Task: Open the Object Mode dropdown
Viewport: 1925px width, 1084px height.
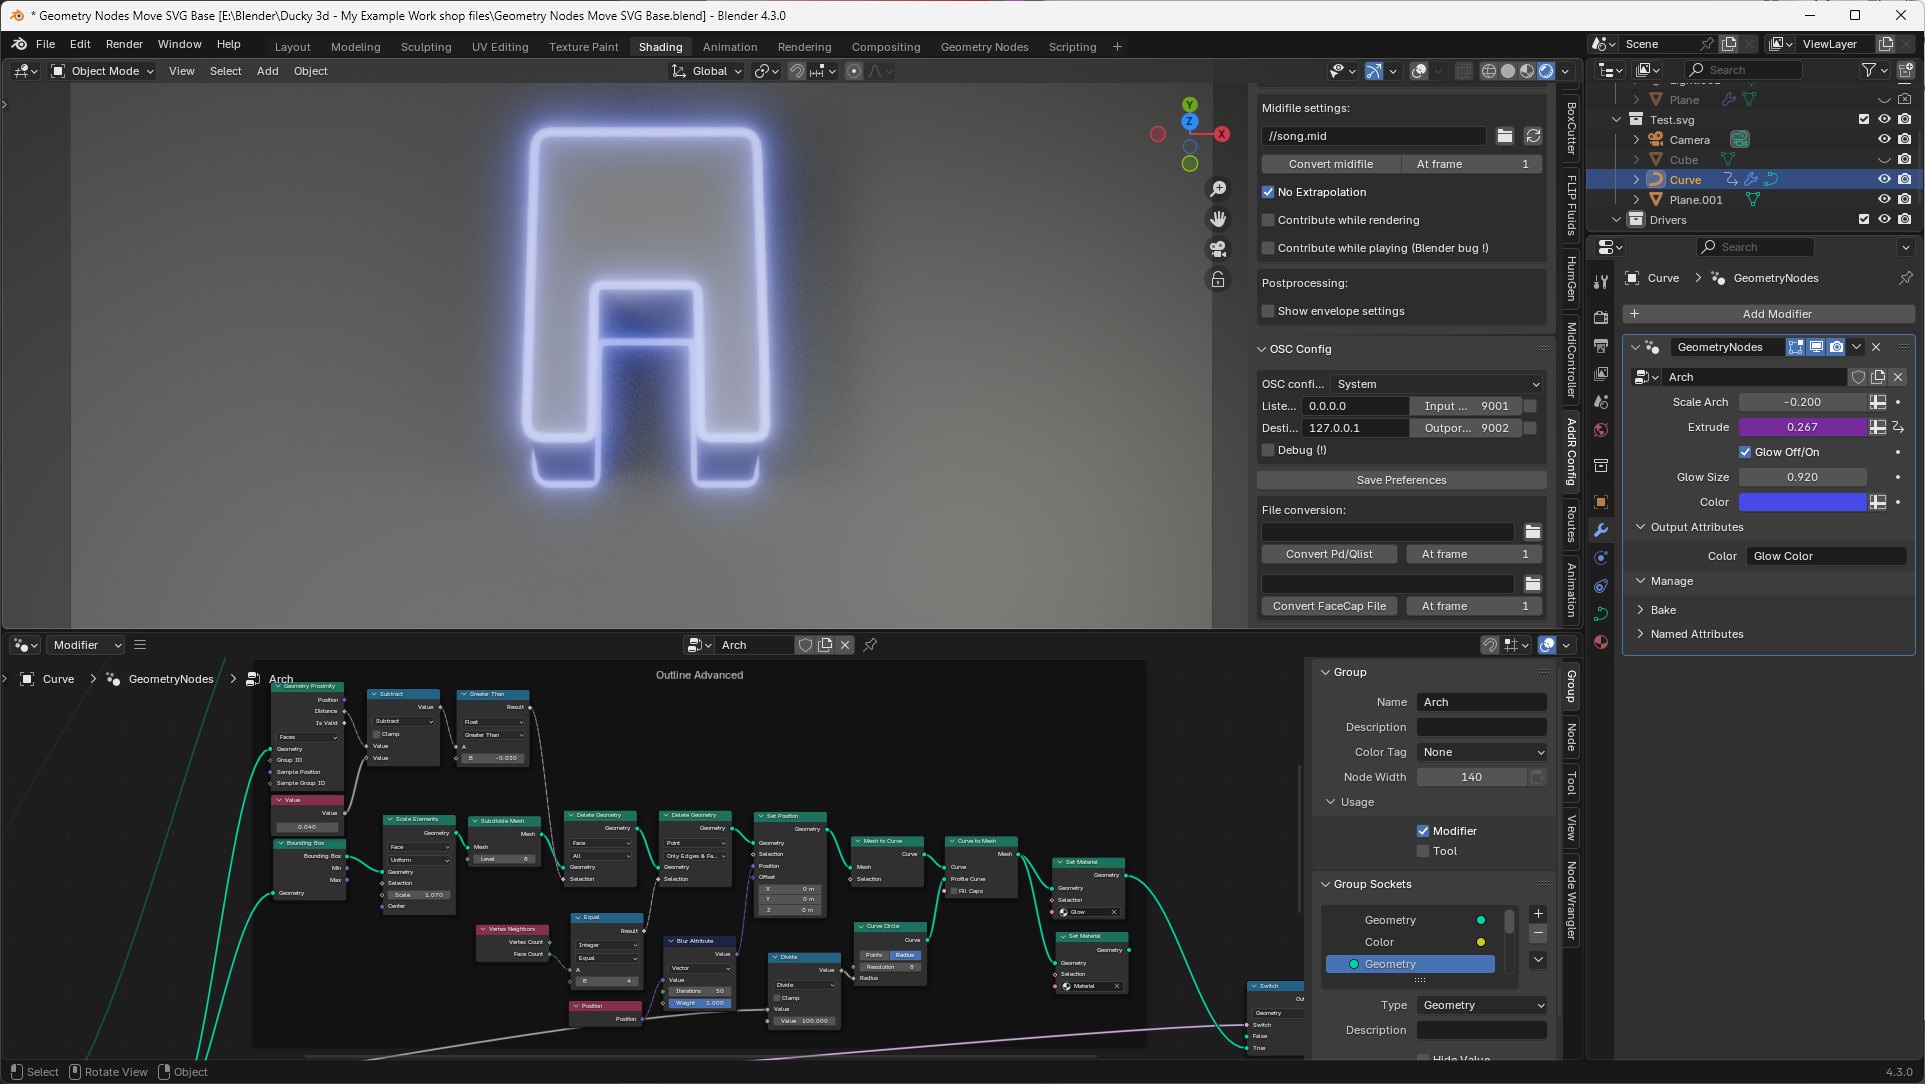Action: [102, 71]
